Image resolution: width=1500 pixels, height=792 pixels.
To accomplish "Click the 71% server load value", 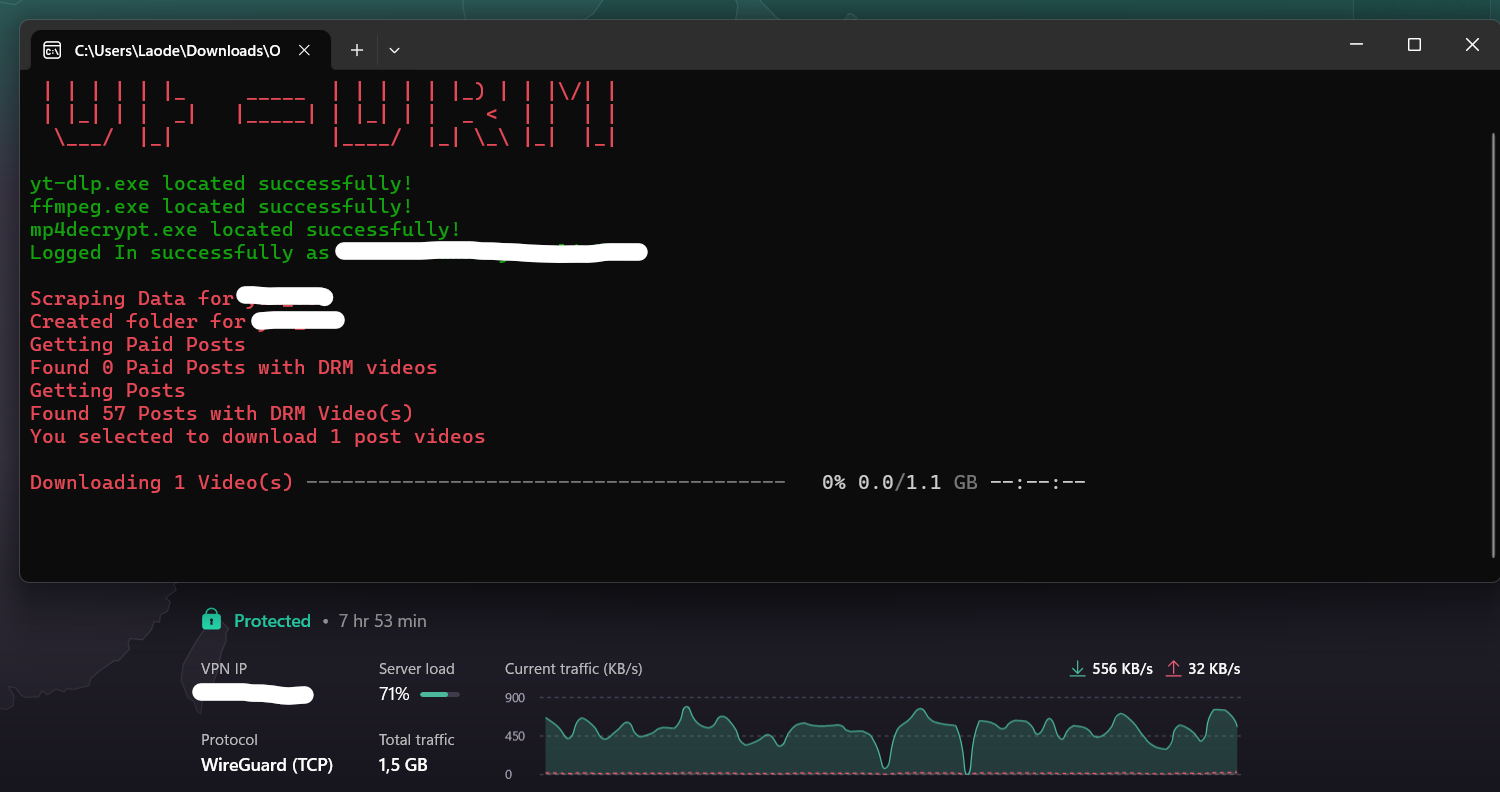I will click(394, 694).
